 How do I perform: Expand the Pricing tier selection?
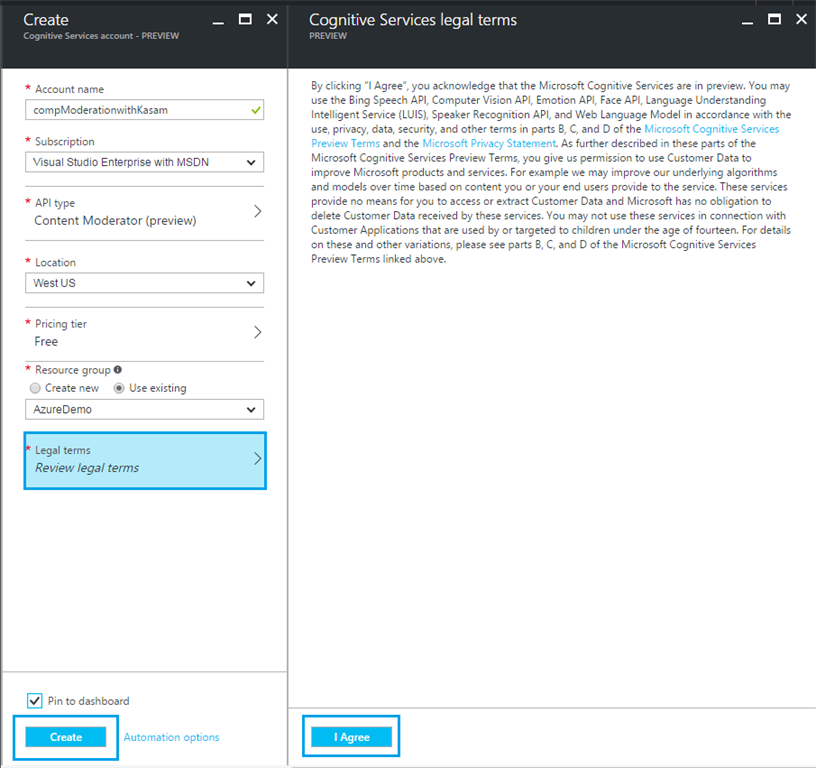(144, 333)
